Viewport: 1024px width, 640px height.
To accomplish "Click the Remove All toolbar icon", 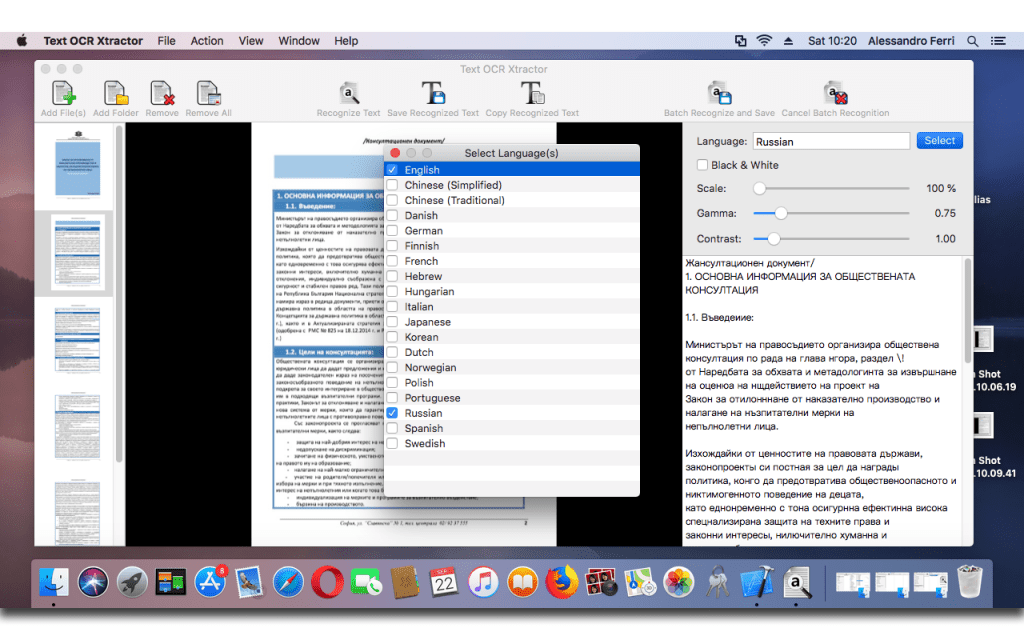I will 208,95.
